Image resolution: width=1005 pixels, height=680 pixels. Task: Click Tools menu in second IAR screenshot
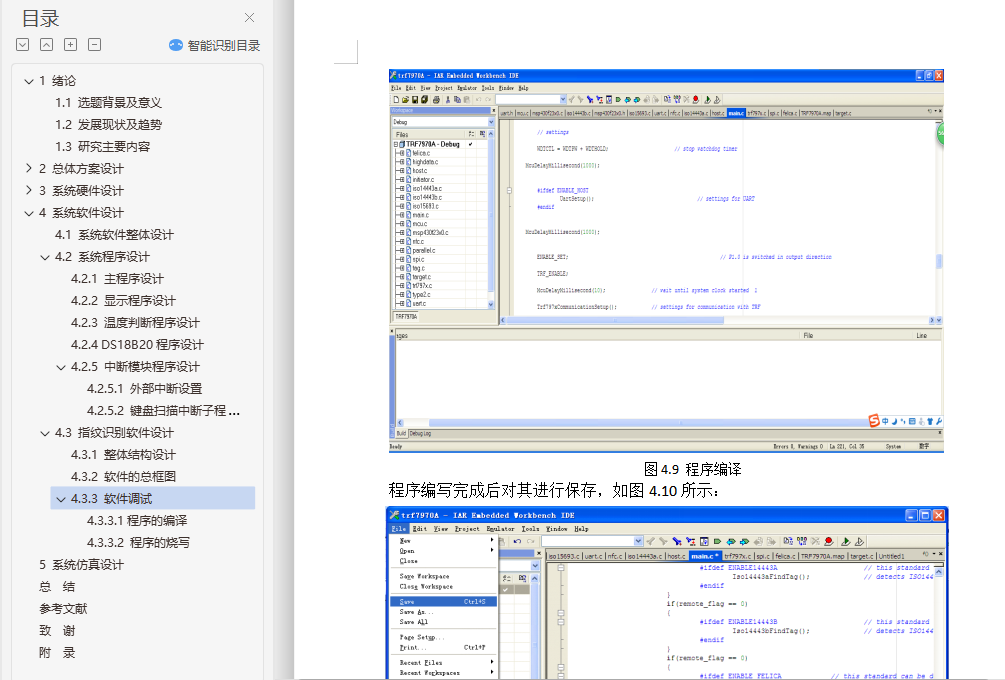pyautogui.click(x=530, y=529)
